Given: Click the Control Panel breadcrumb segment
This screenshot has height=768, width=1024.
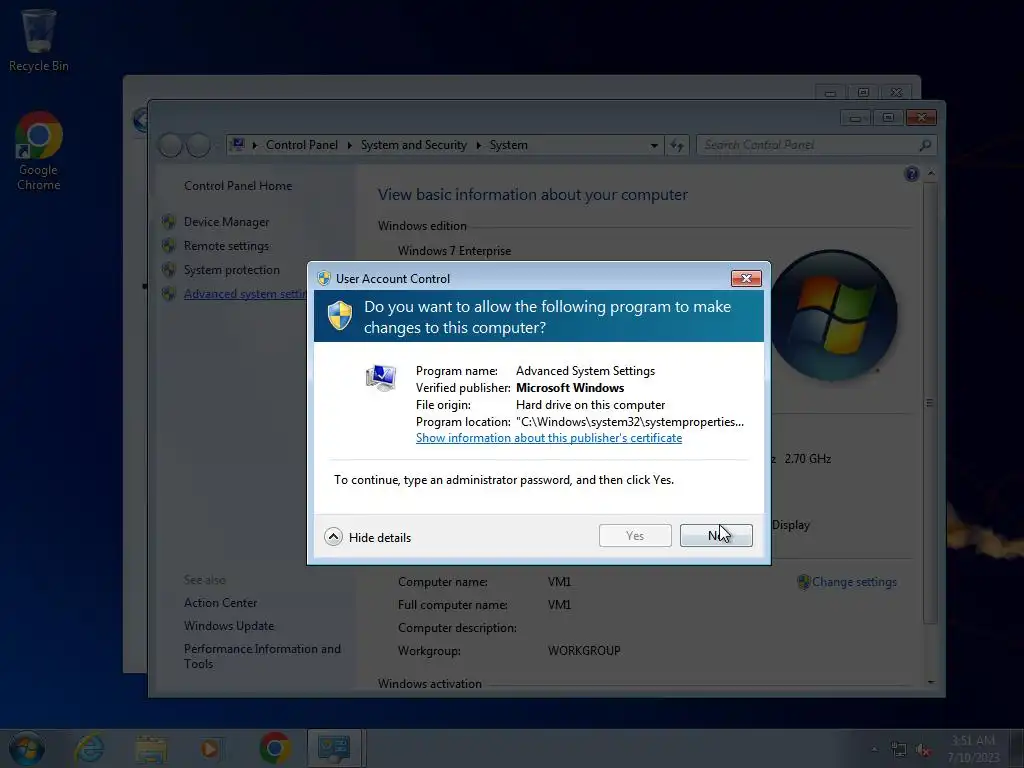Looking at the screenshot, I should click(302, 145).
